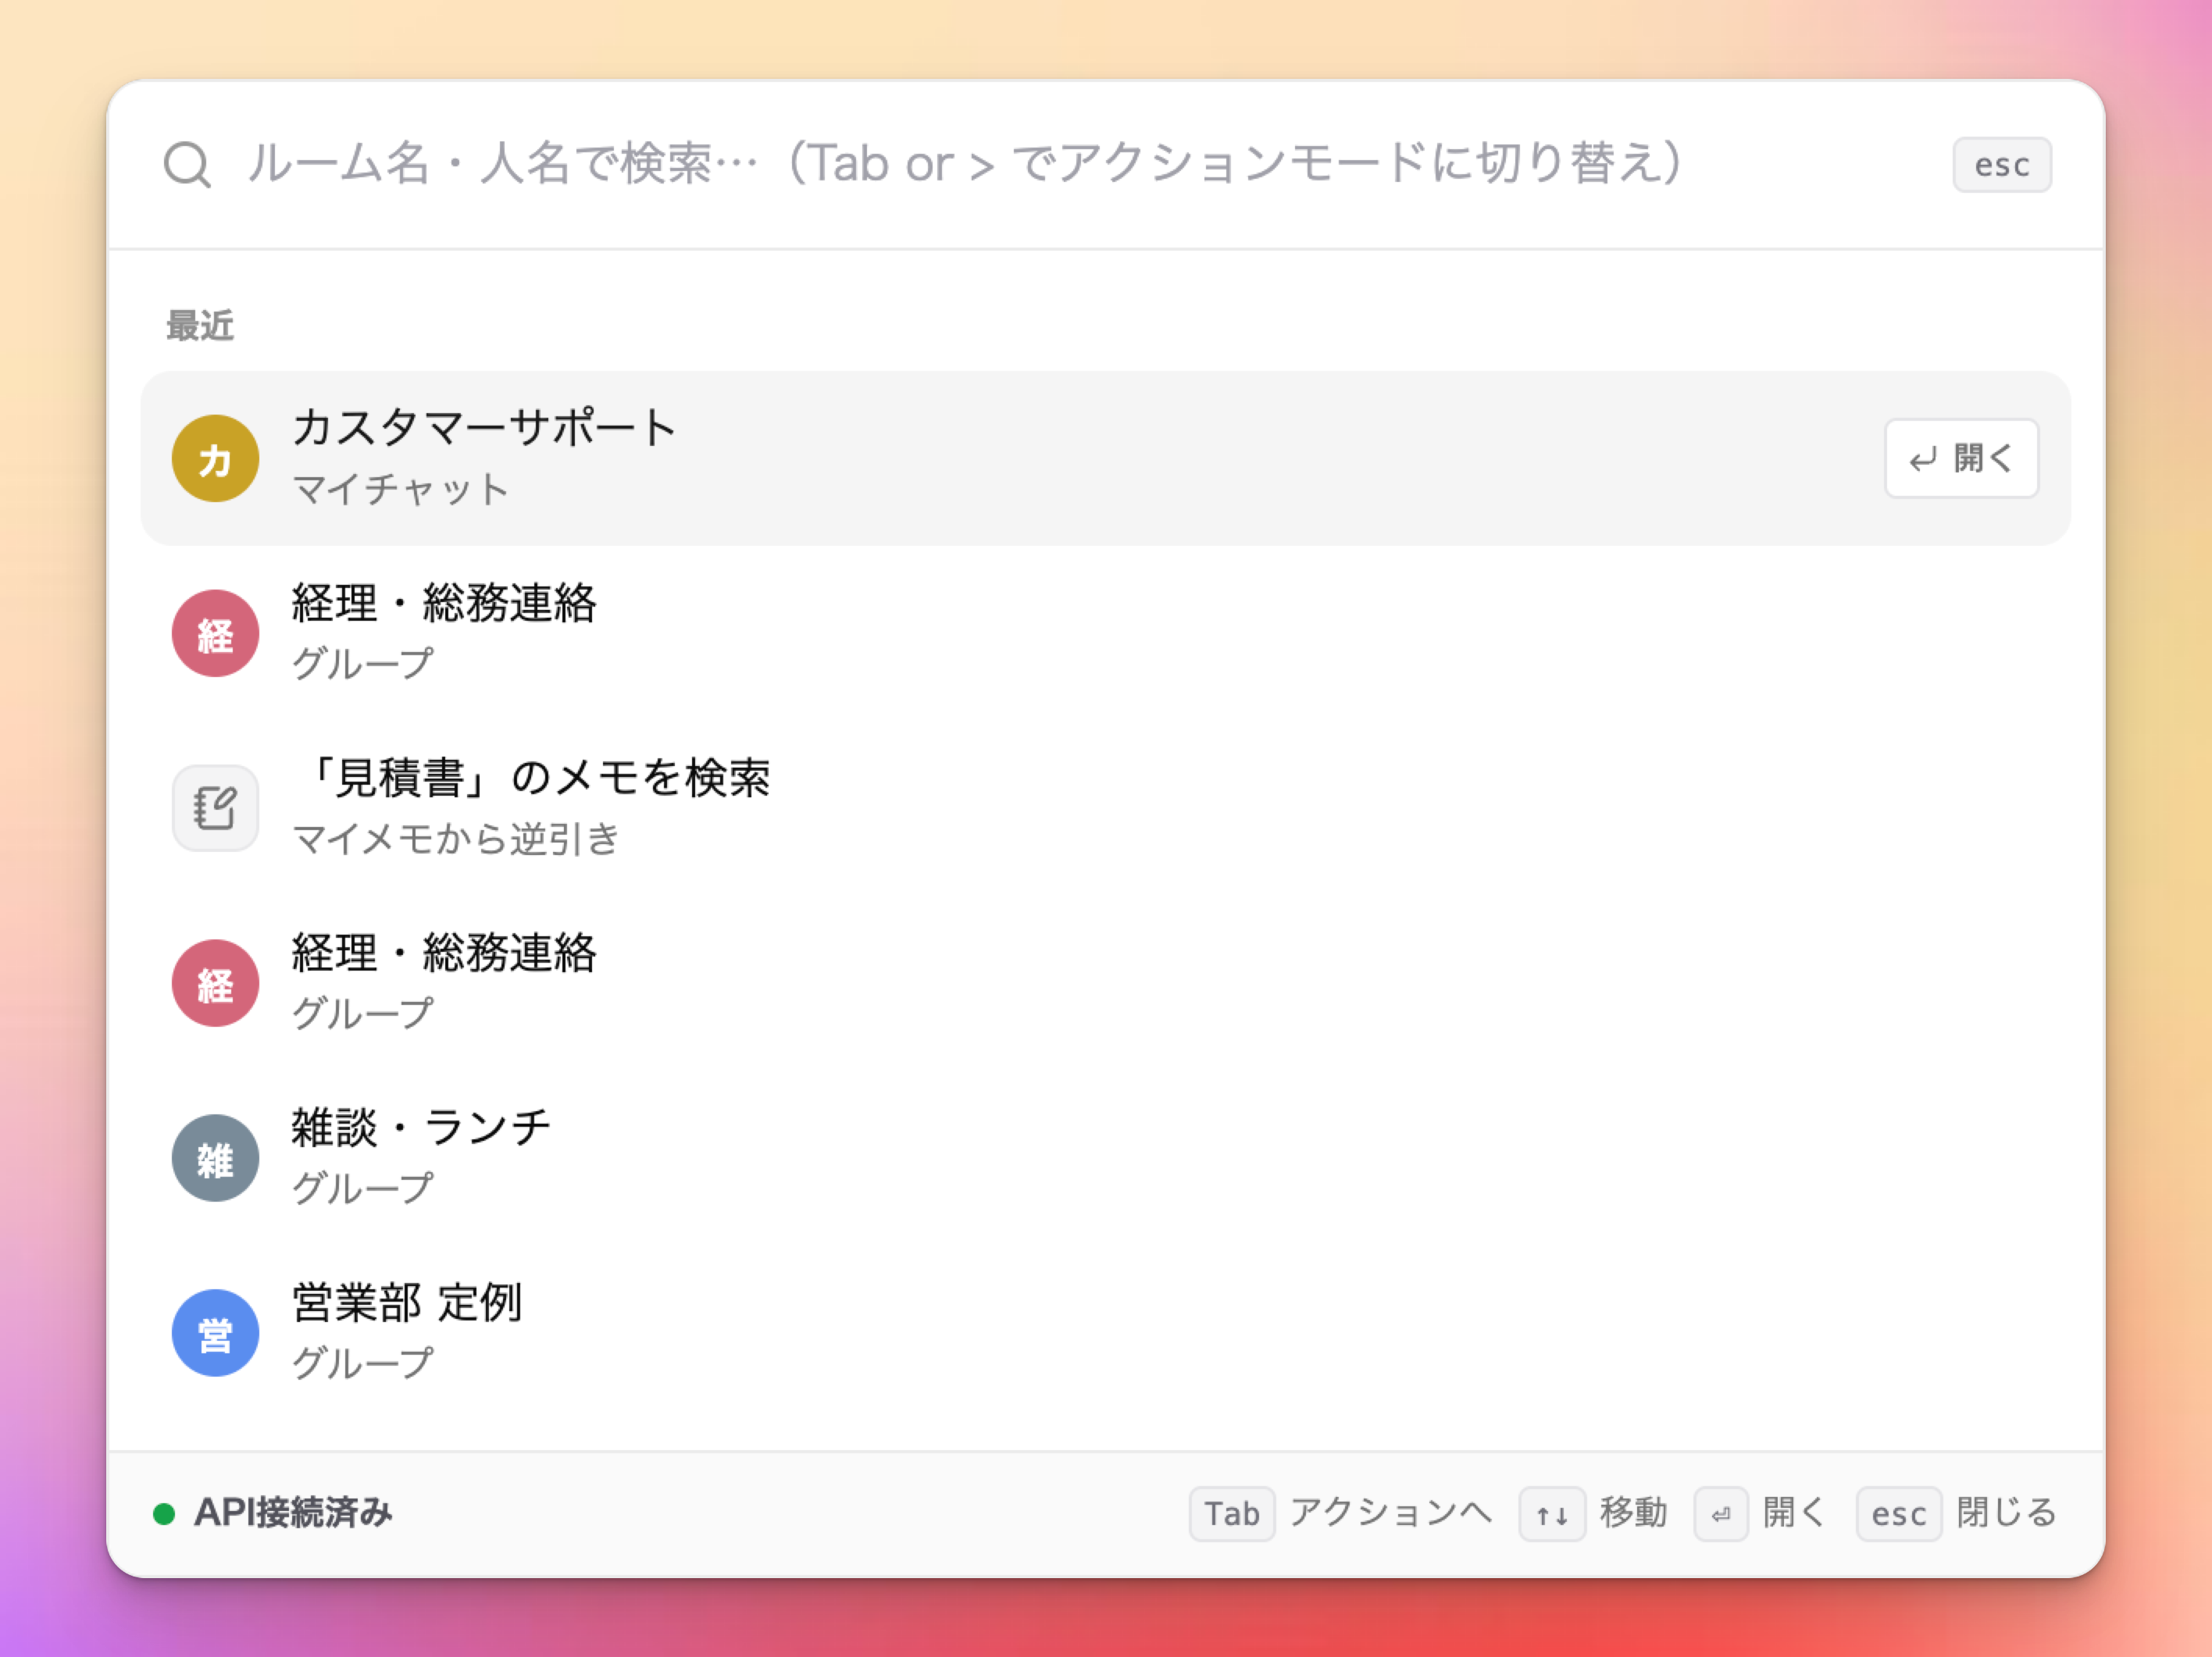Click the magnifying glass search icon
Image resolution: width=2212 pixels, height=1657 pixels.
187,165
